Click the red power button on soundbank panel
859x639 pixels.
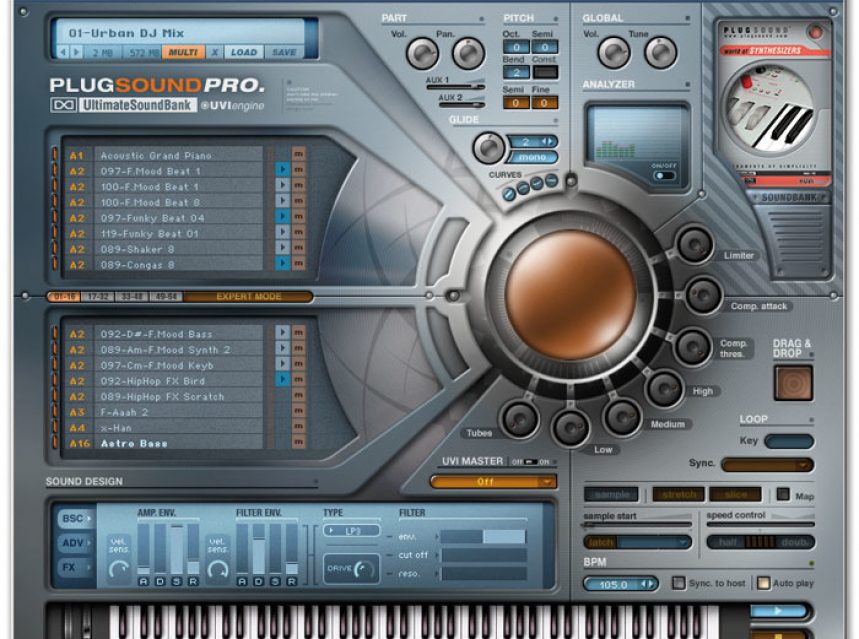click(816, 33)
